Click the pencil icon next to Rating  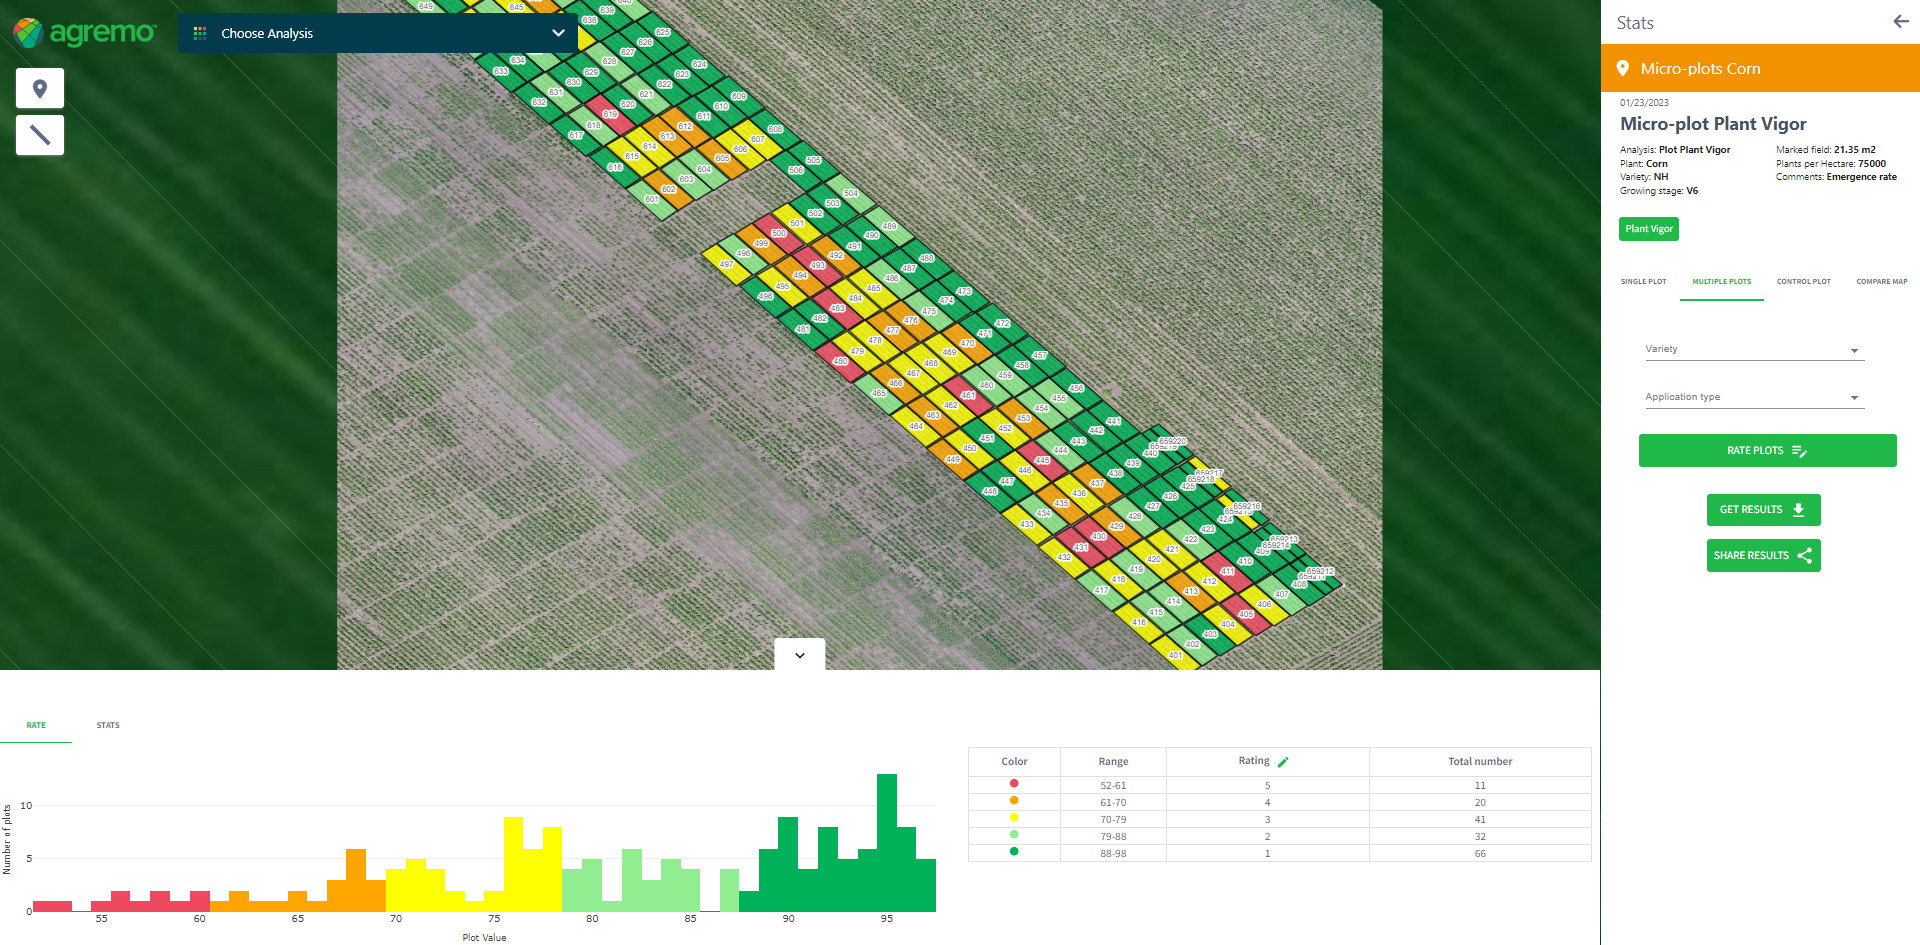point(1283,762)
